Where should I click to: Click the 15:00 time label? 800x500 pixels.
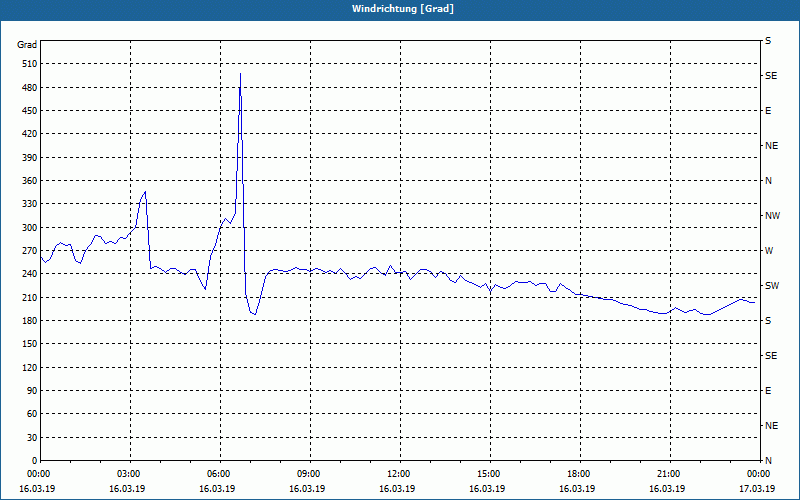(x=488, y=474)
